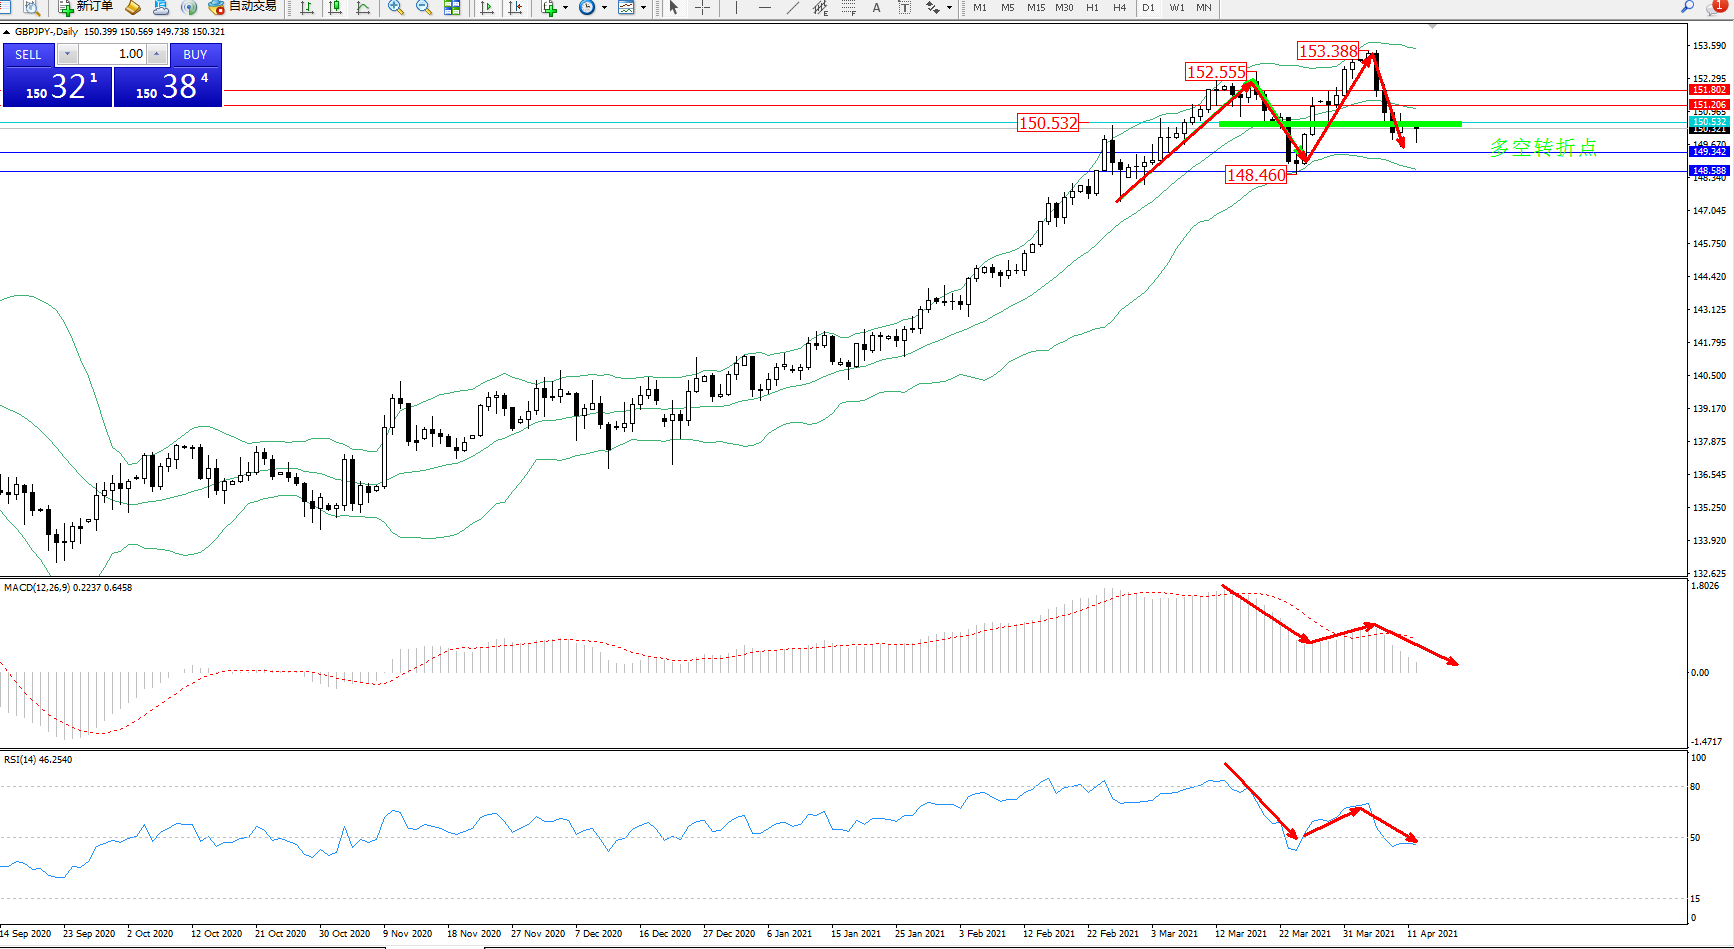Click the New Order (新订单) button
The image size is (1734, 949).
[85, 7]
